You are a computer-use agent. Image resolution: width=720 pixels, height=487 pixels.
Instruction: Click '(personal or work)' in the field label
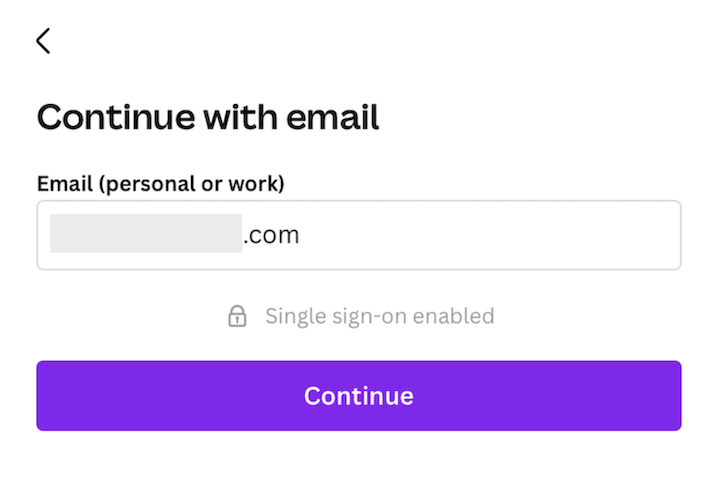pos(191,184)
